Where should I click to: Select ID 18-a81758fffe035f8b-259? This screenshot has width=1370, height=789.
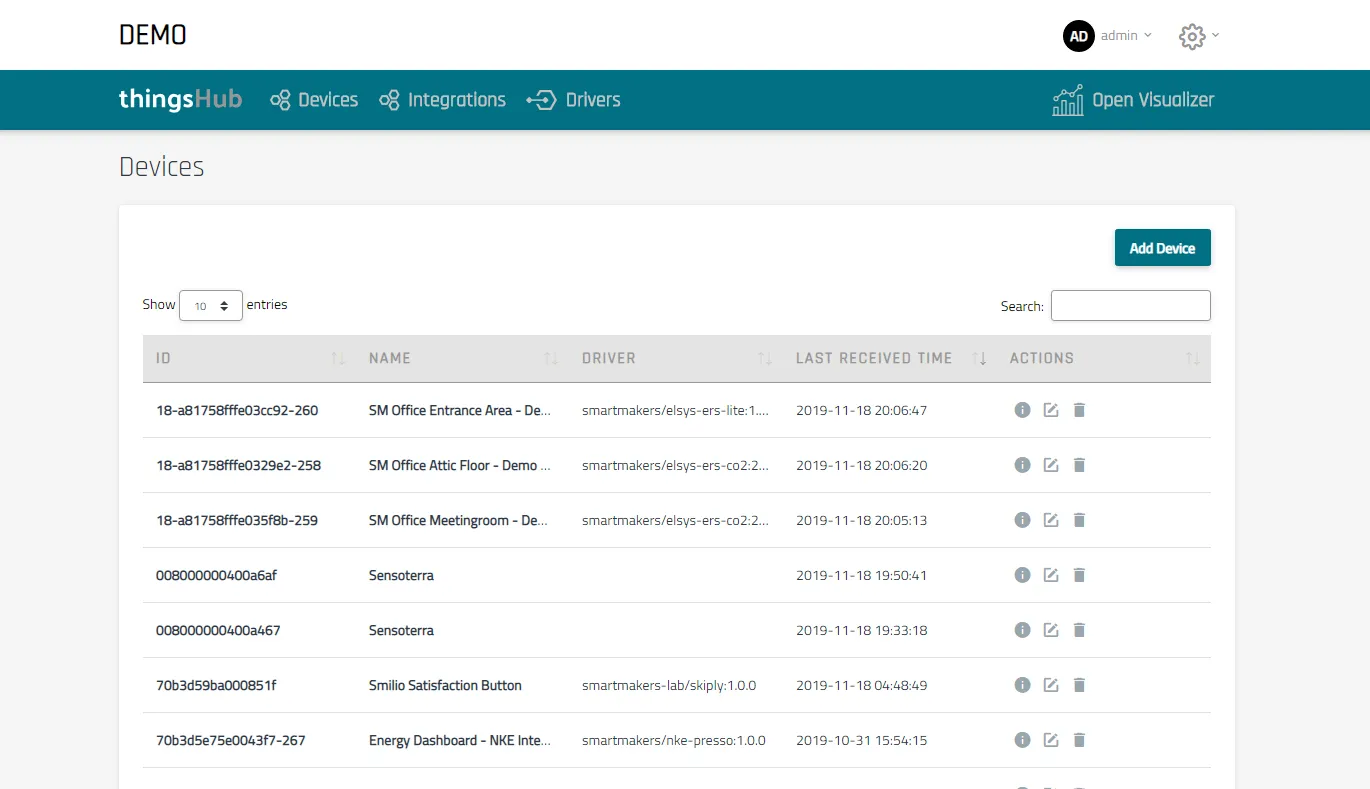[x=237, y=520]
